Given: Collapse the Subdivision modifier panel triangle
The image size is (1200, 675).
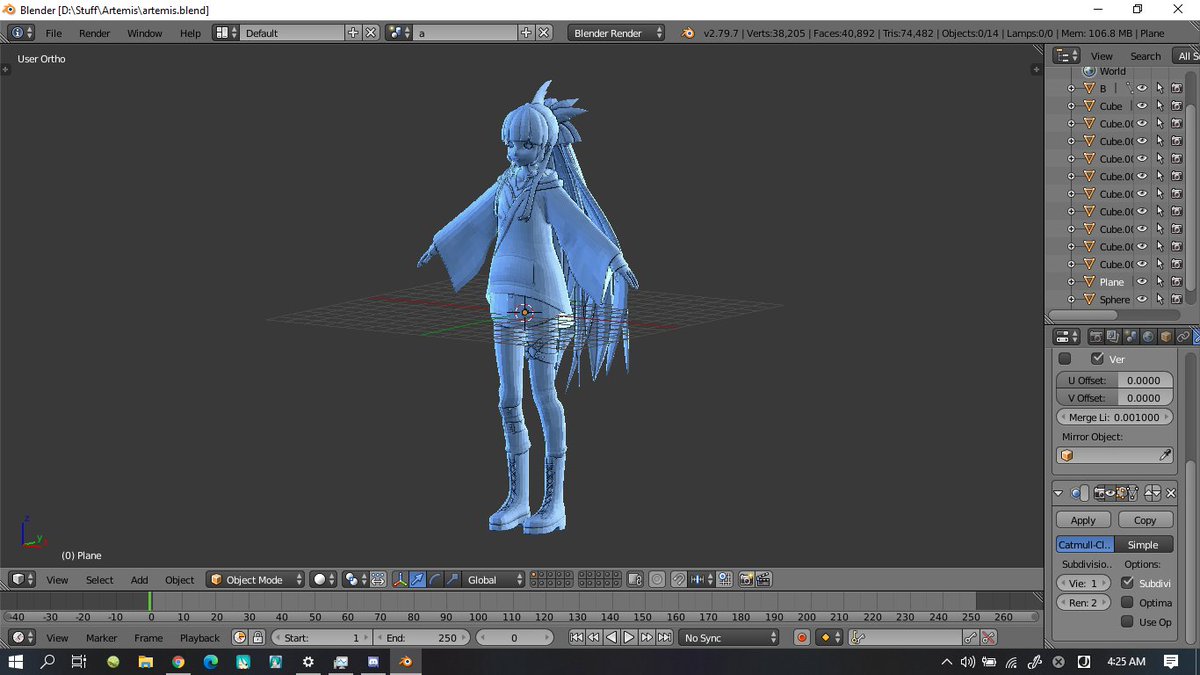Looking at the screenshot, I should pos(1059,493).
